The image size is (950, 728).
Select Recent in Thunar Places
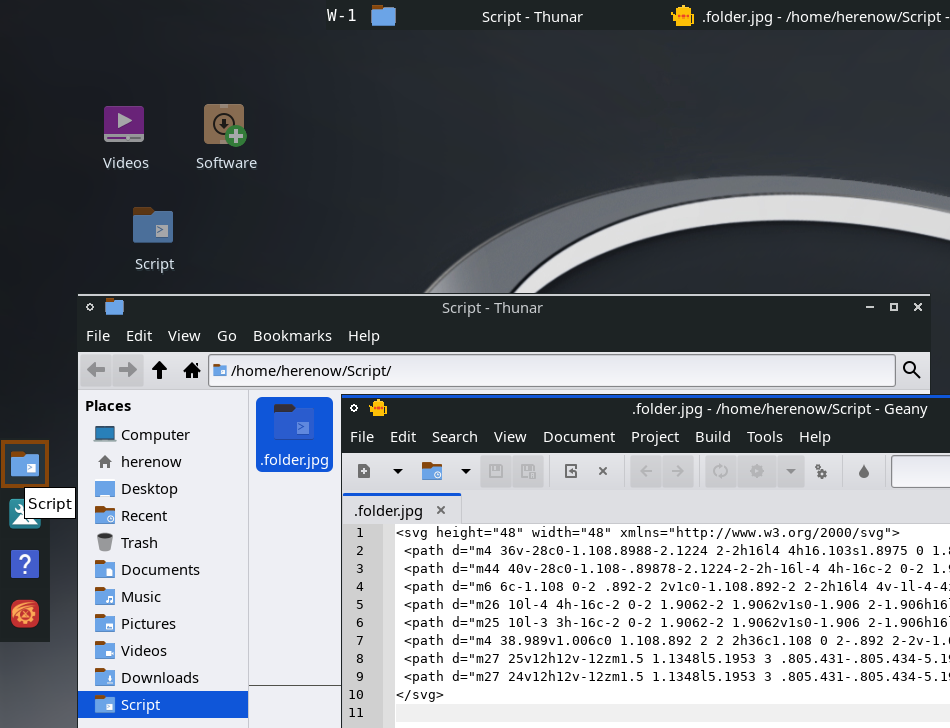tap(163, 515)
